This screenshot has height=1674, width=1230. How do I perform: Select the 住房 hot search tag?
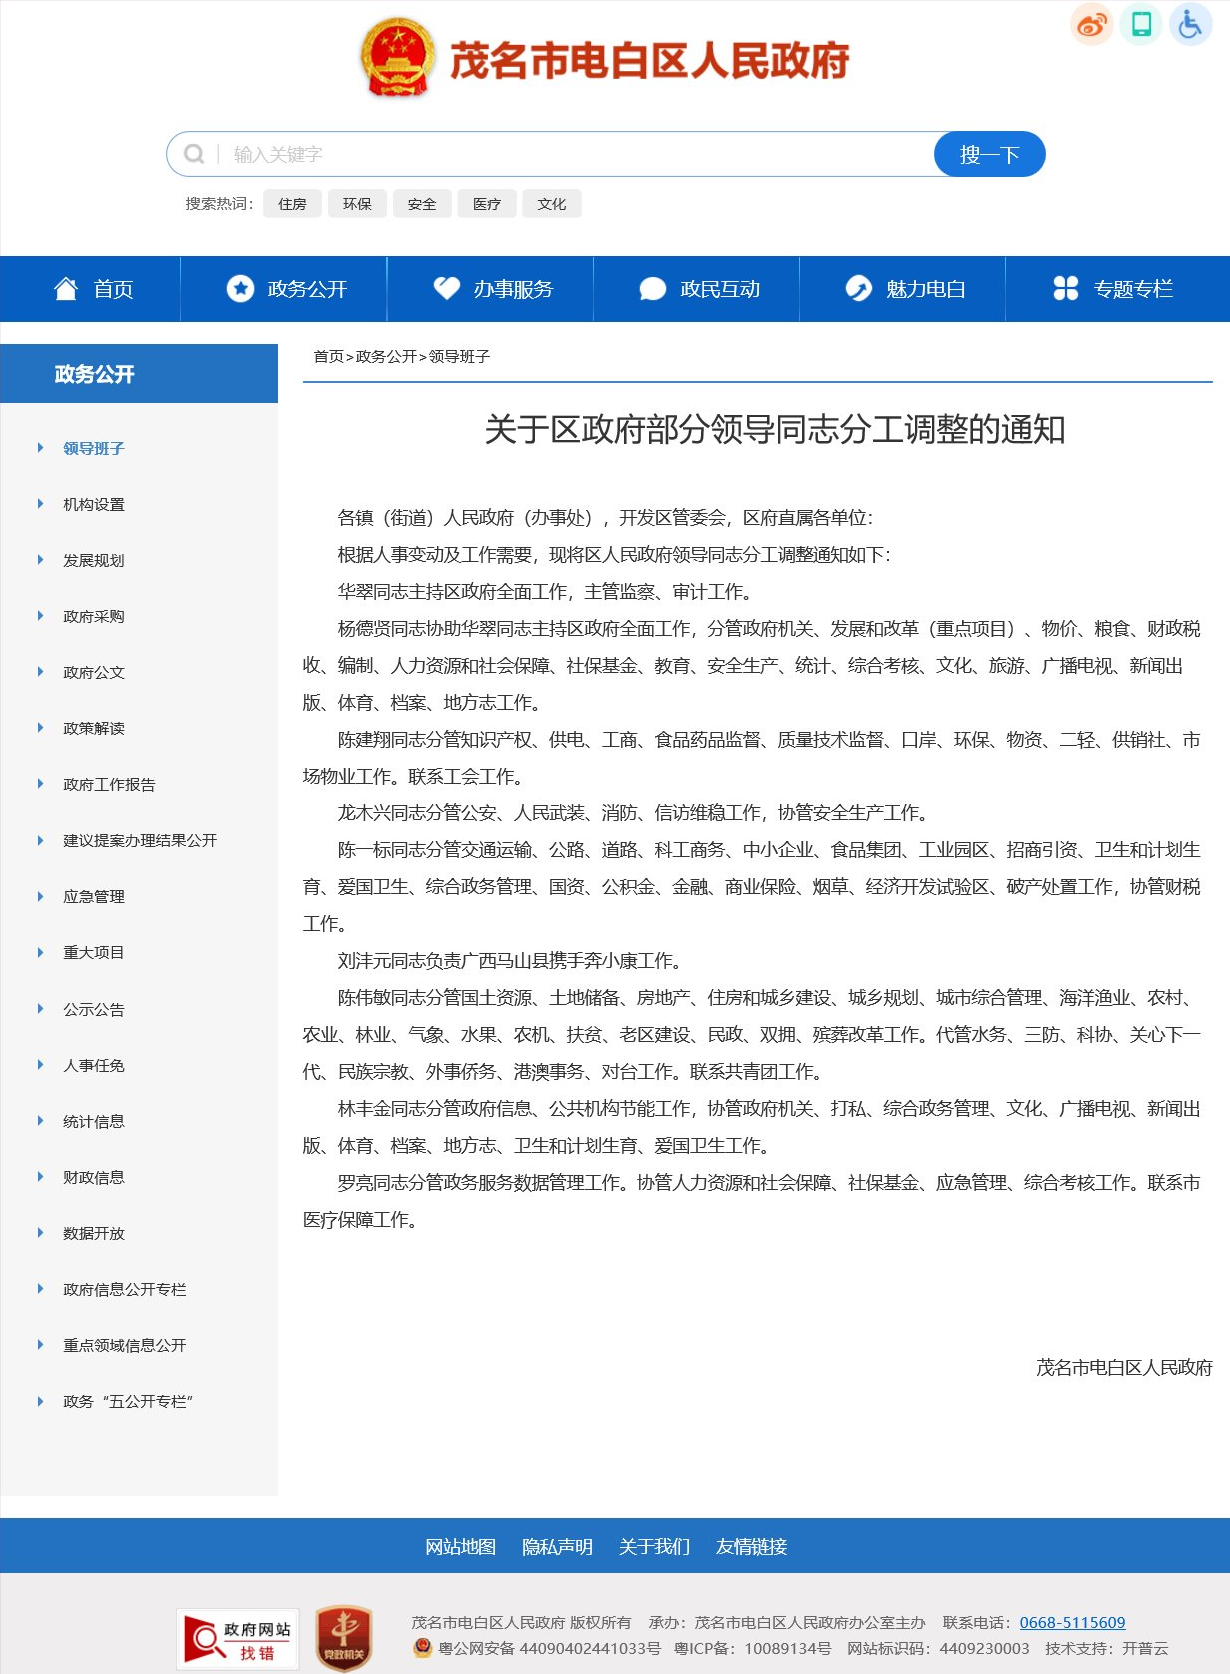coord(292,204)
